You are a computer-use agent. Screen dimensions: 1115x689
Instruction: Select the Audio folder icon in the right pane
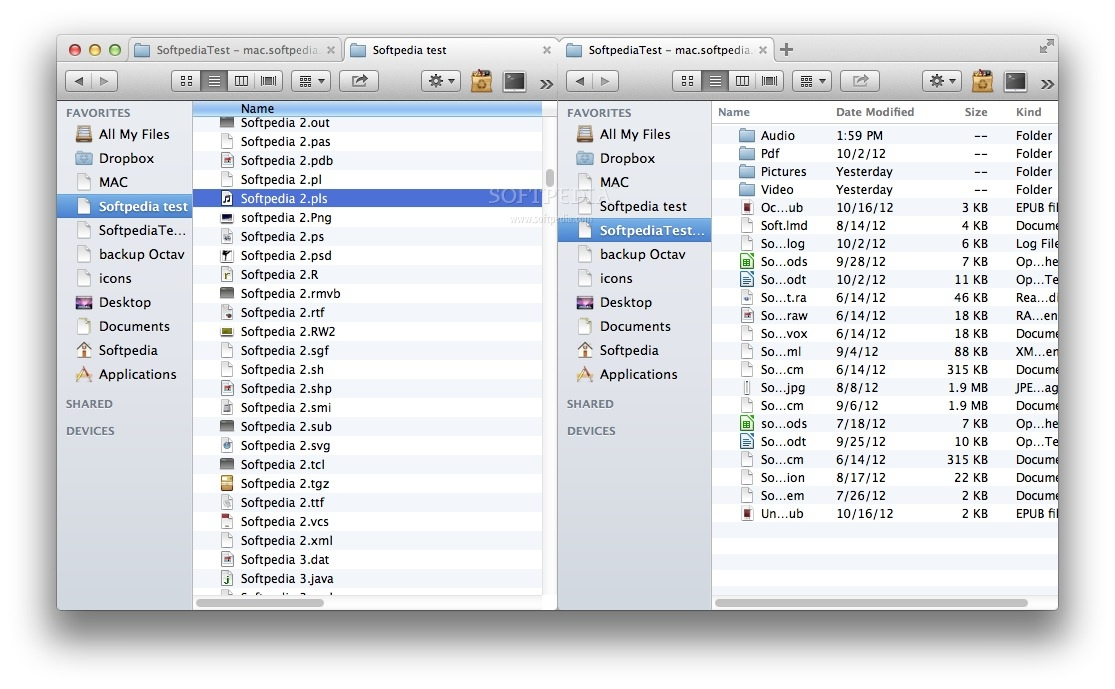click(x=747, y=135)
